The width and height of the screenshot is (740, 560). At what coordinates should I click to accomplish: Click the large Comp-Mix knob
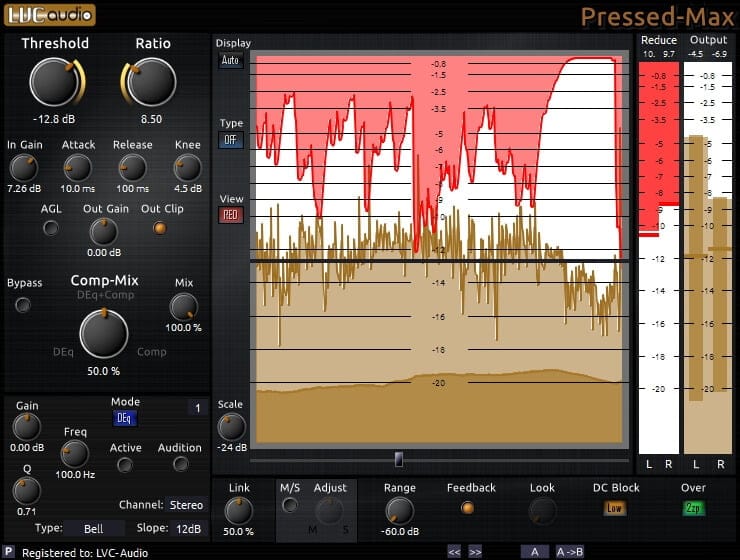[104, 334]
